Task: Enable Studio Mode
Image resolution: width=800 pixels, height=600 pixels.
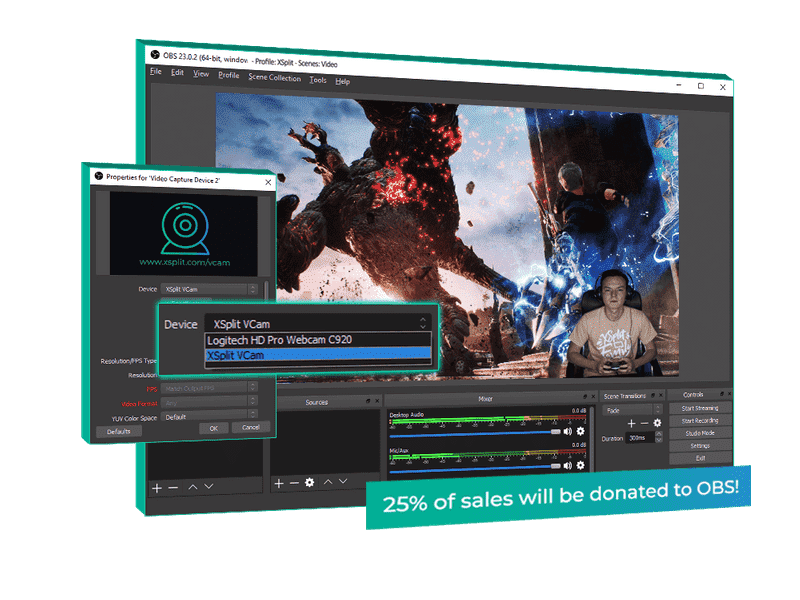Action: pos(698,433)
